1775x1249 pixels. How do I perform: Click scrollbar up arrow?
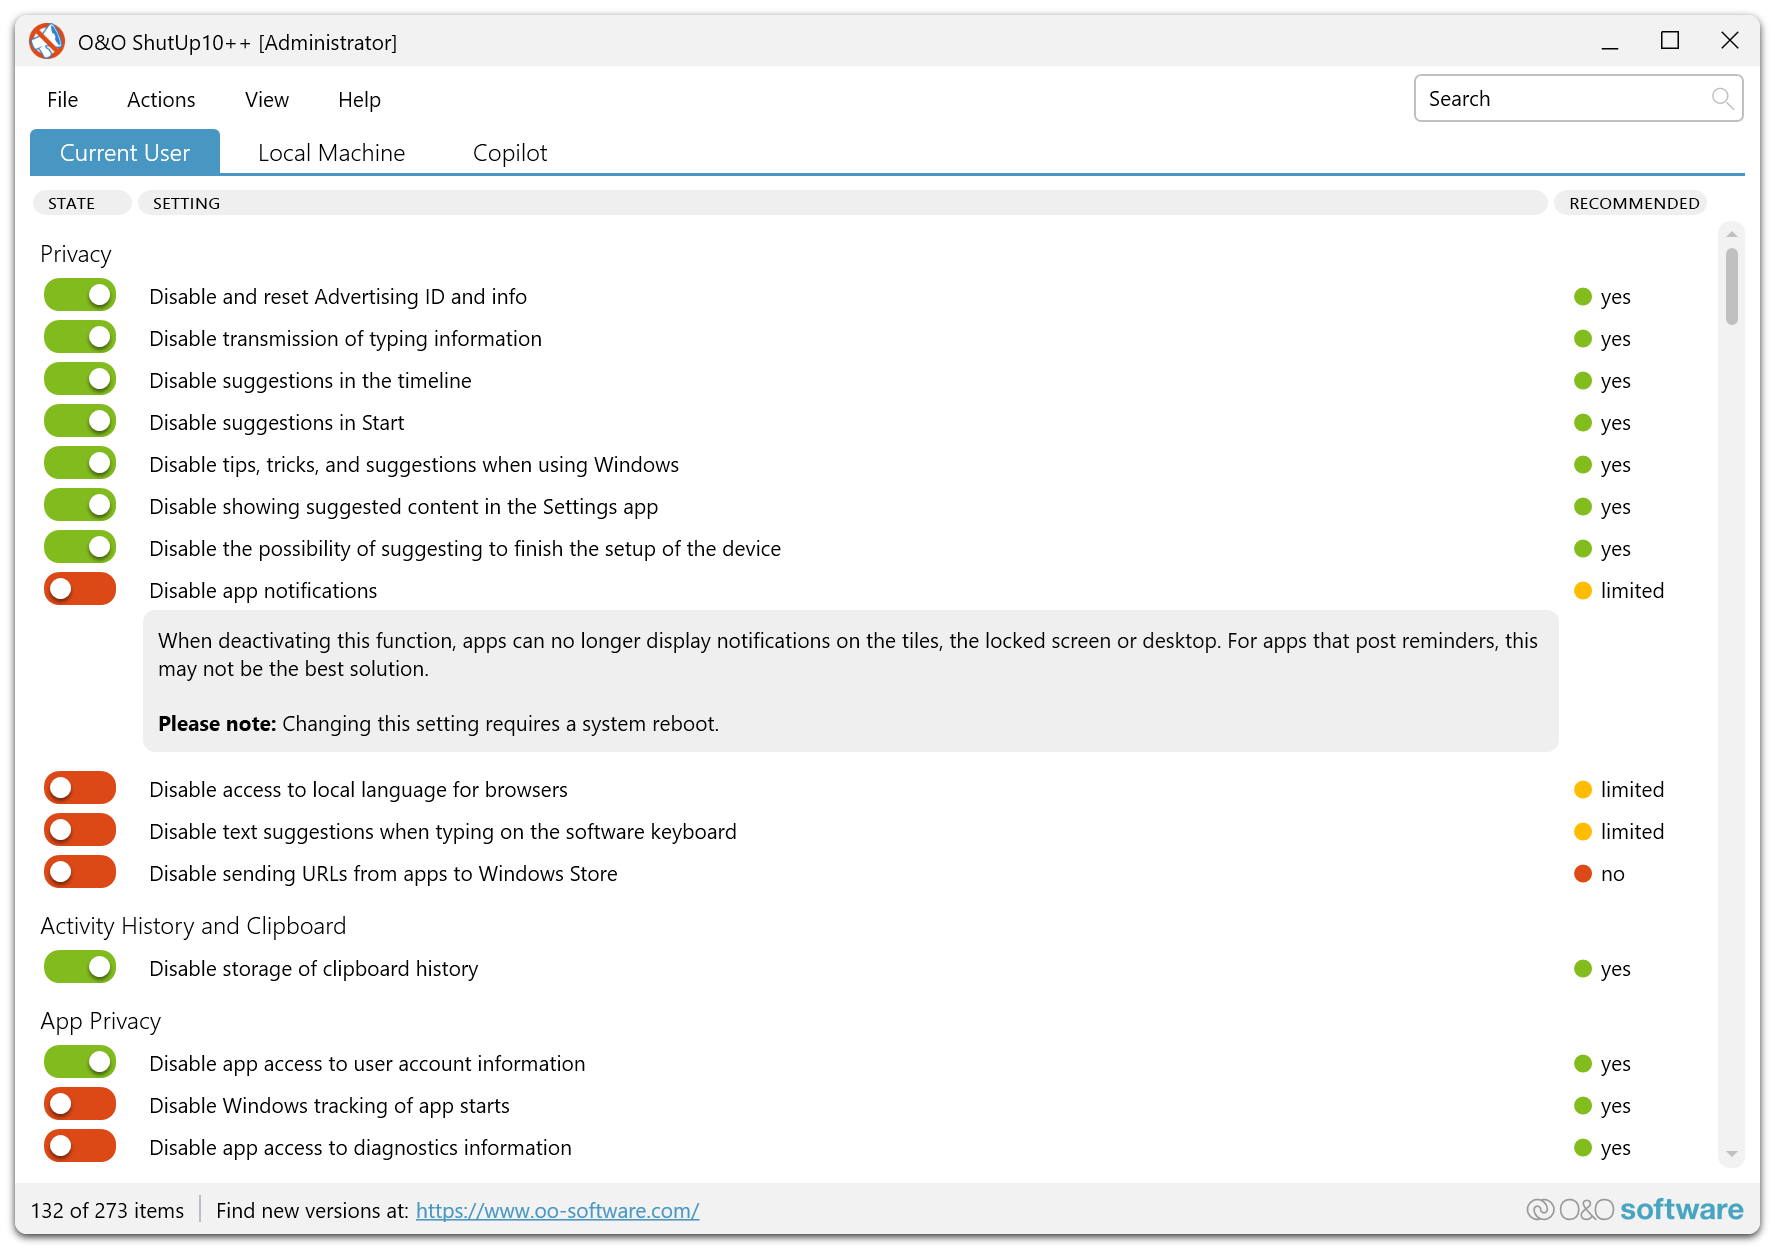coord(1732,234)
